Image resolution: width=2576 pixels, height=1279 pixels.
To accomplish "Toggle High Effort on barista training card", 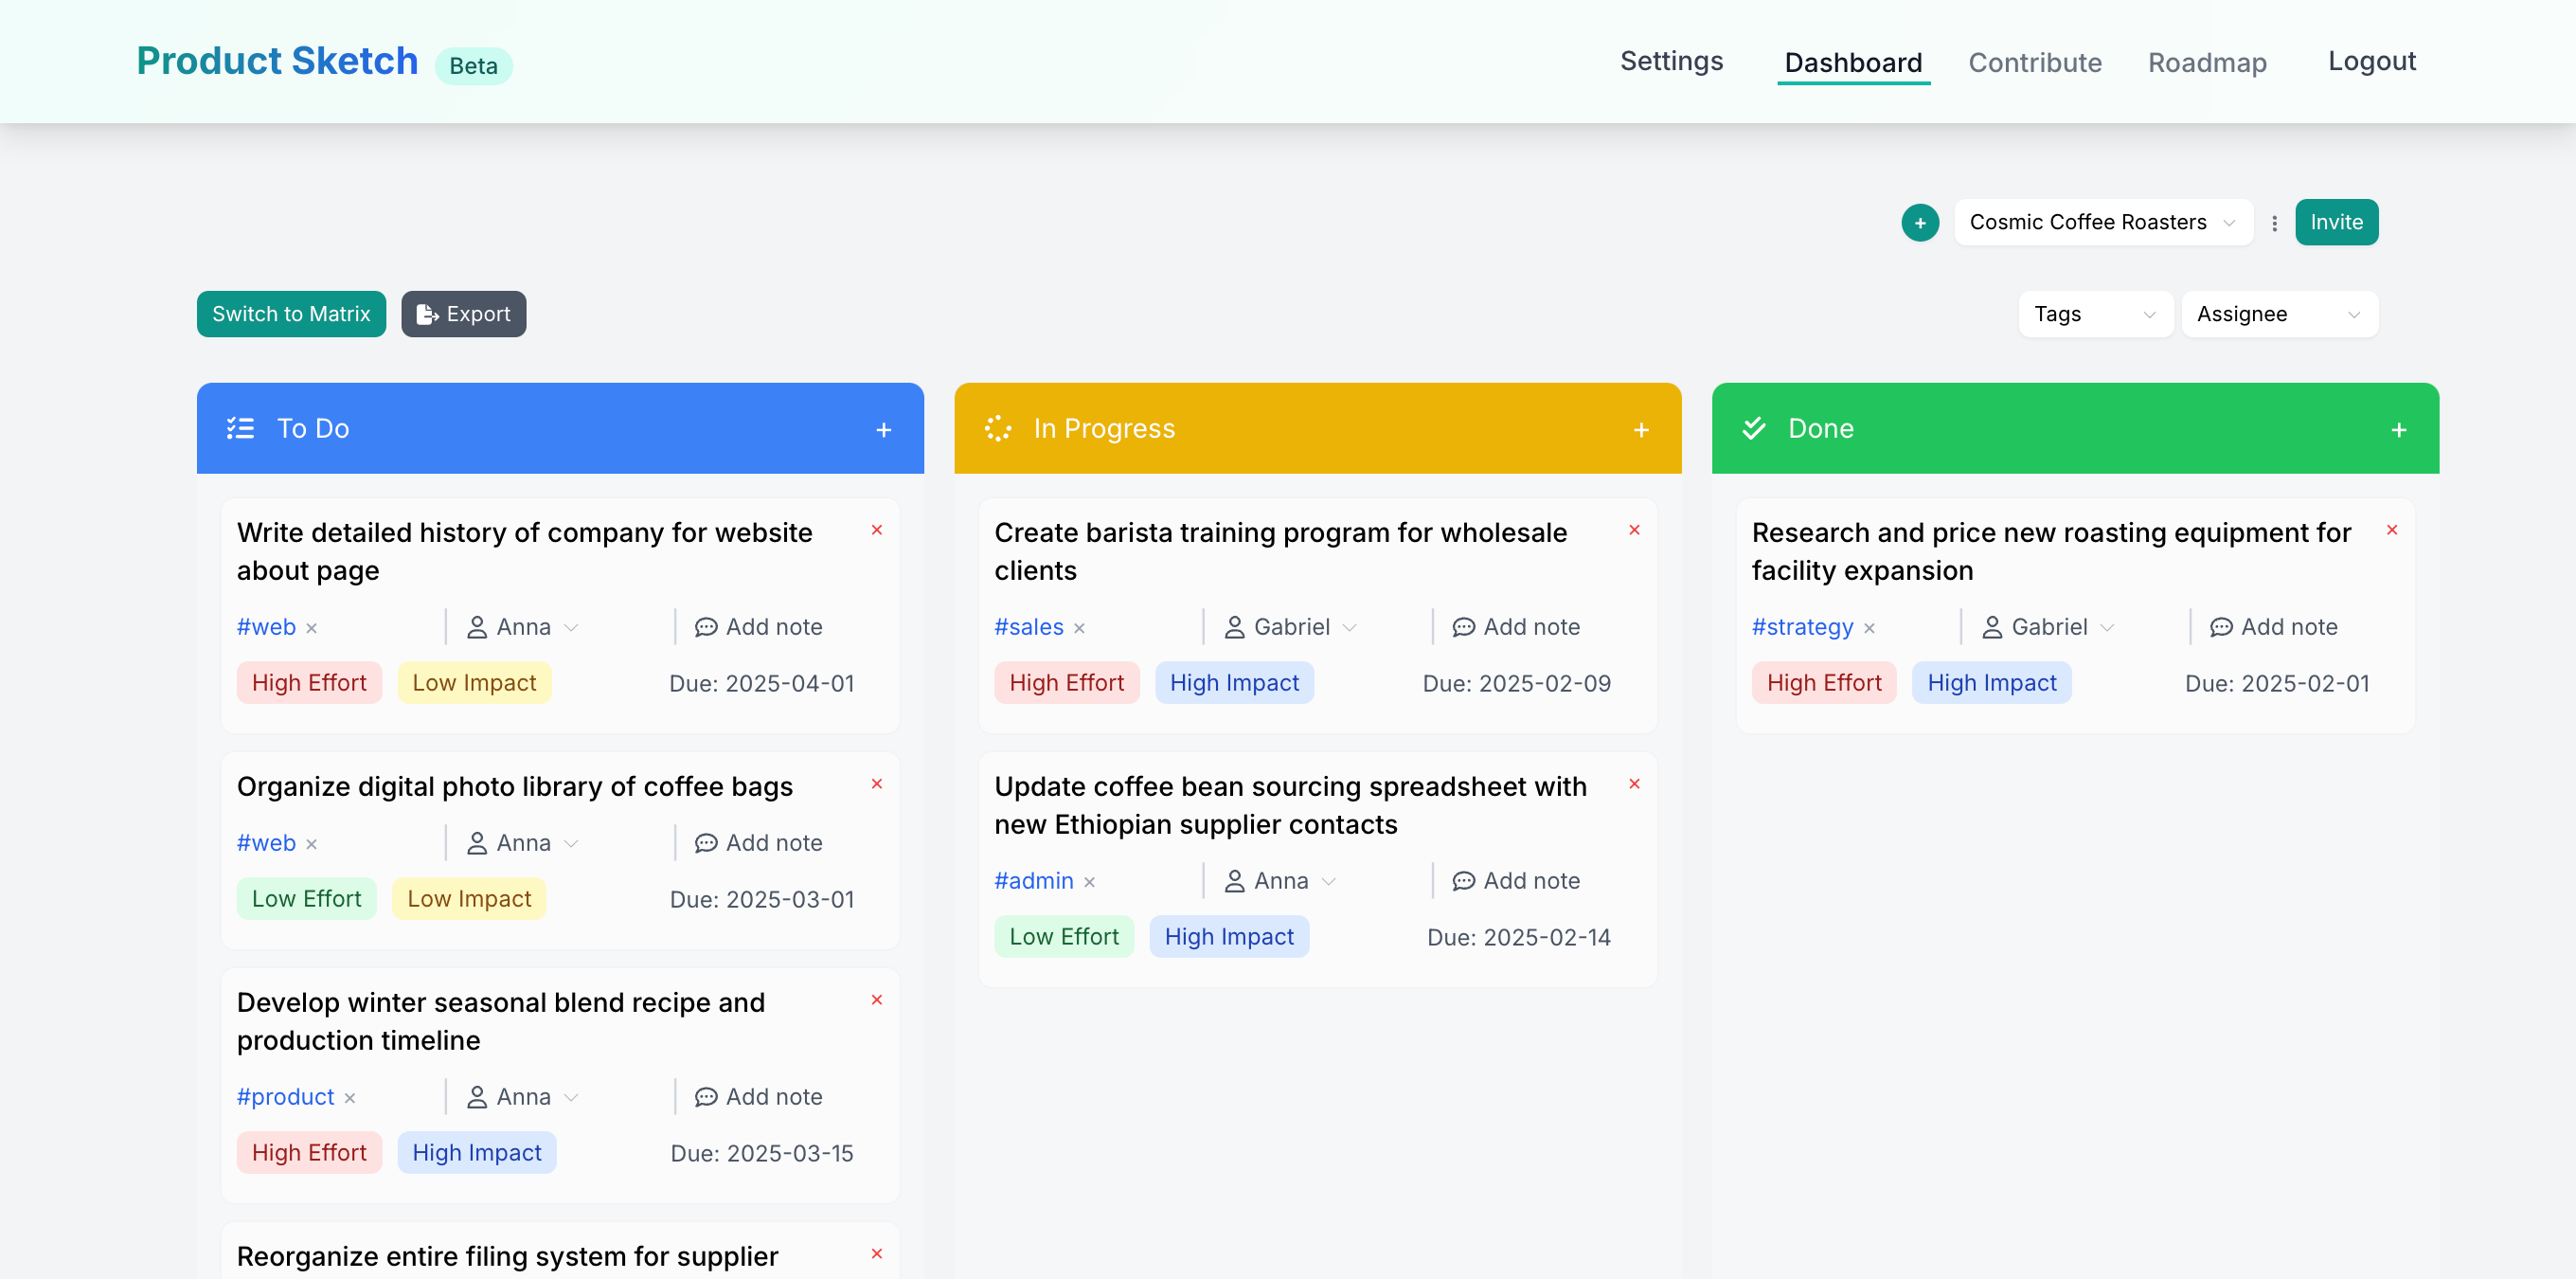I will point(1066,683).
